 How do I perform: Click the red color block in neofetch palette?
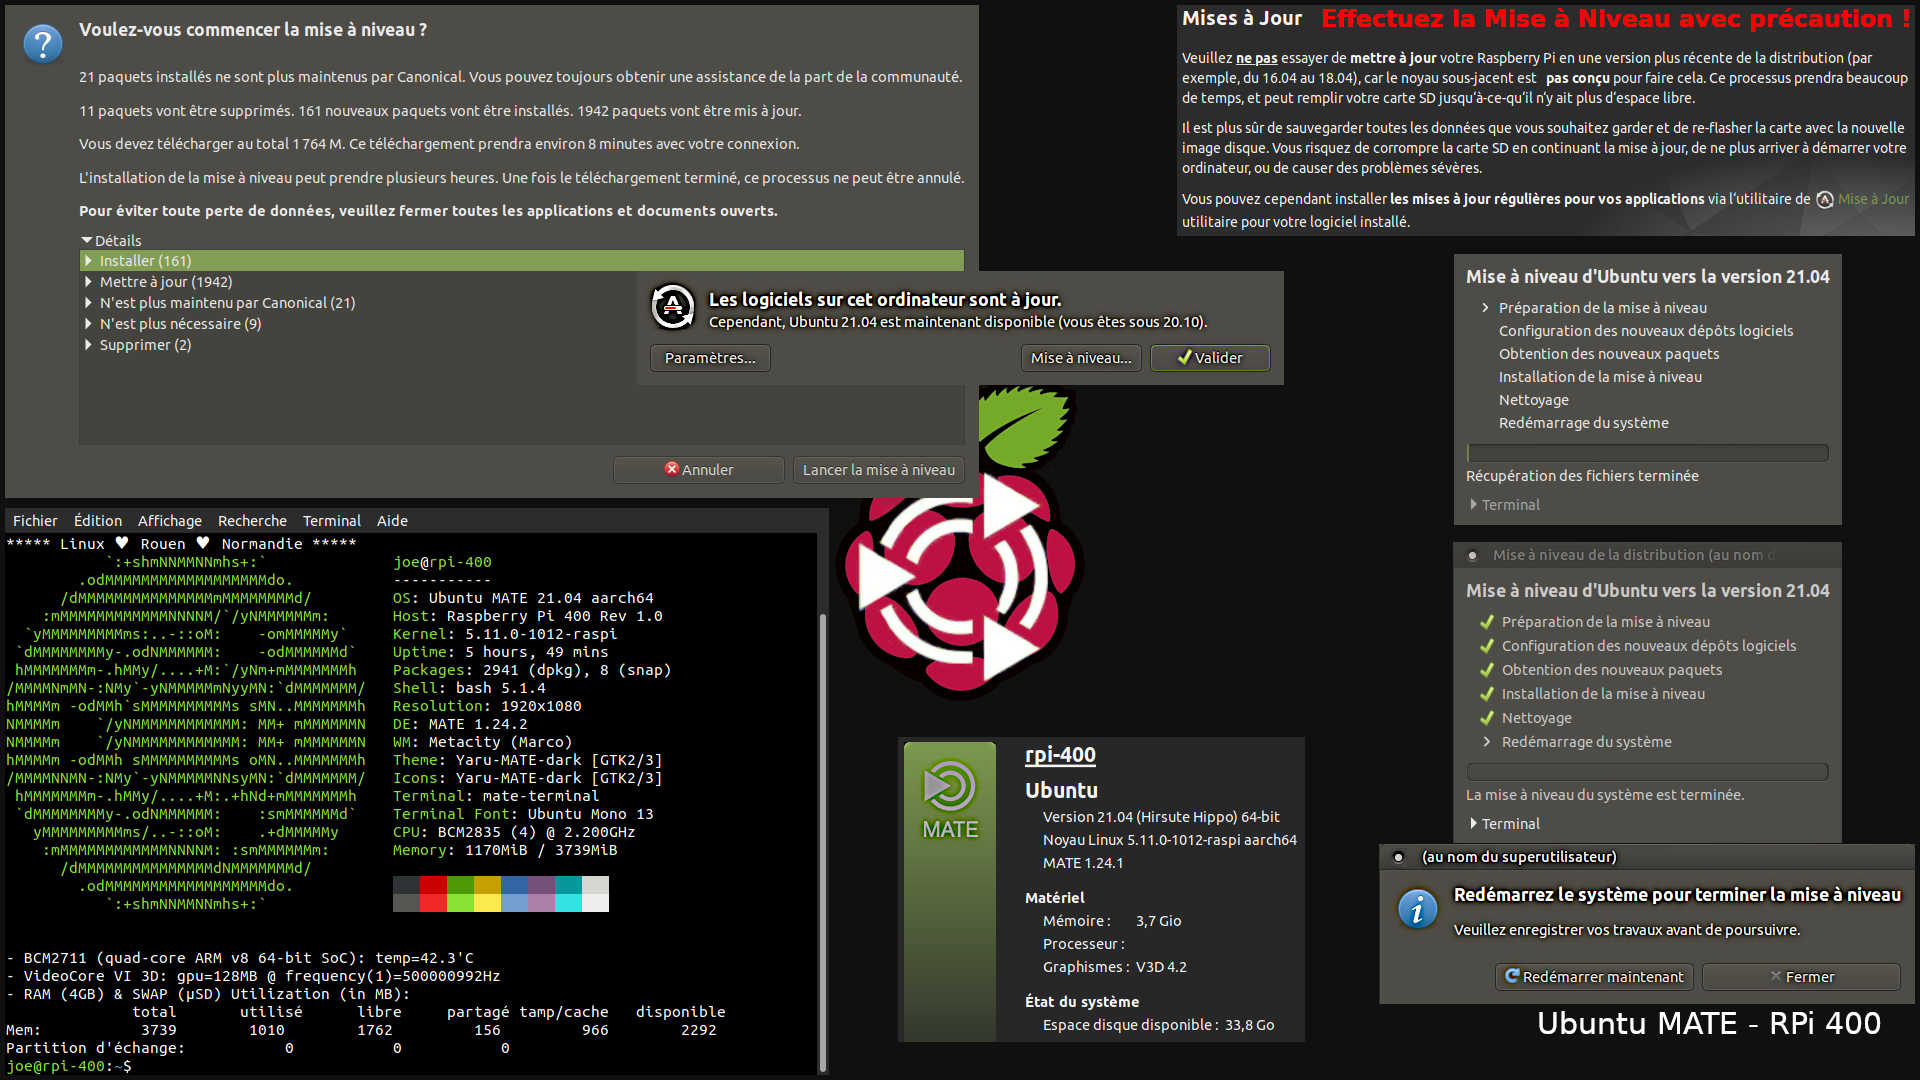point(433,885)
